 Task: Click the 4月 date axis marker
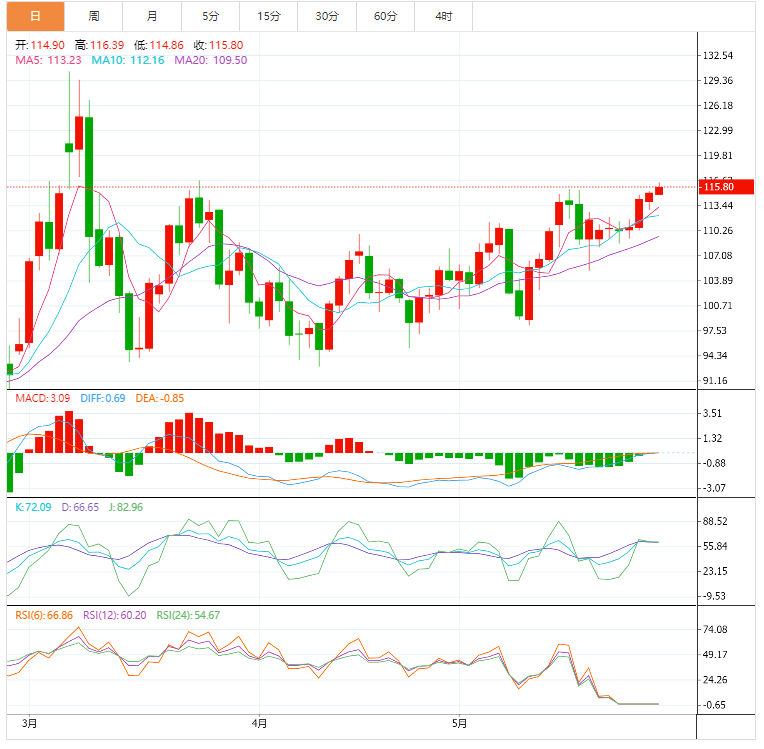[x=260, y=722]
